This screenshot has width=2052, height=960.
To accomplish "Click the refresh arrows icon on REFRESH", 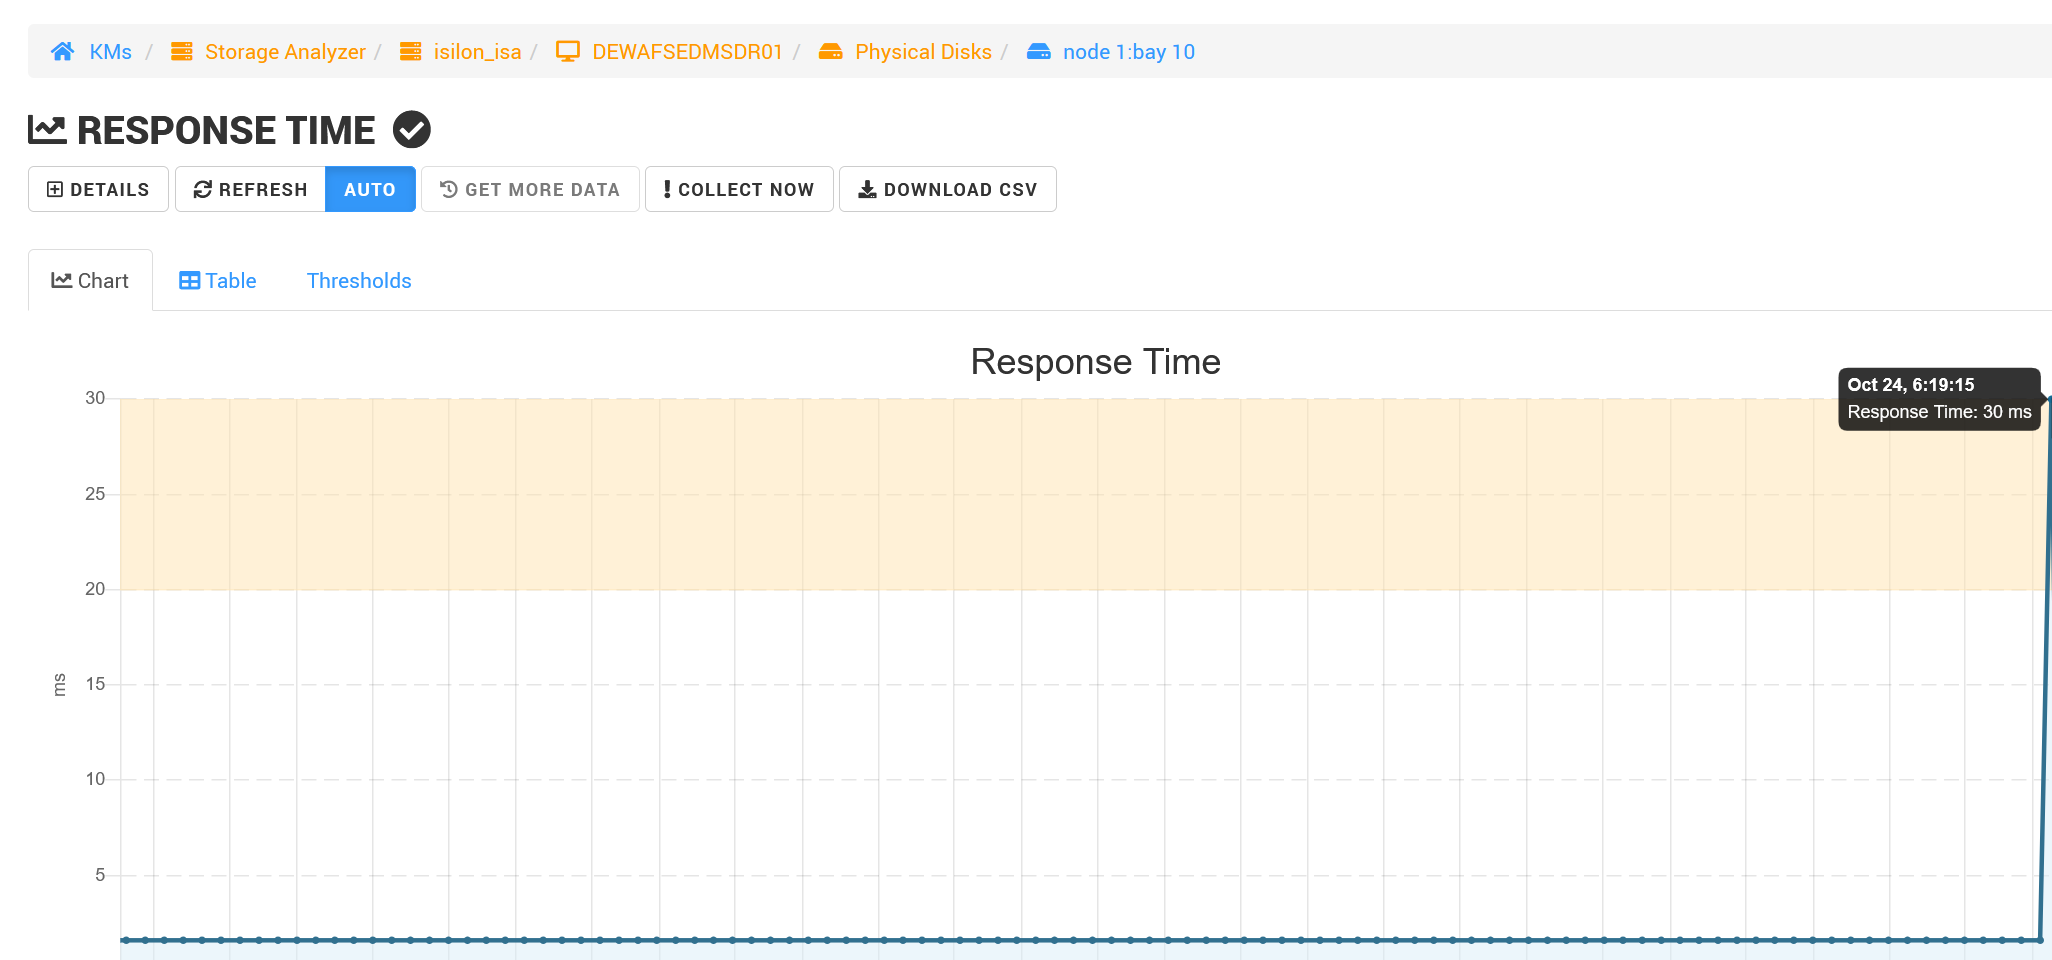I will point(202,188).
